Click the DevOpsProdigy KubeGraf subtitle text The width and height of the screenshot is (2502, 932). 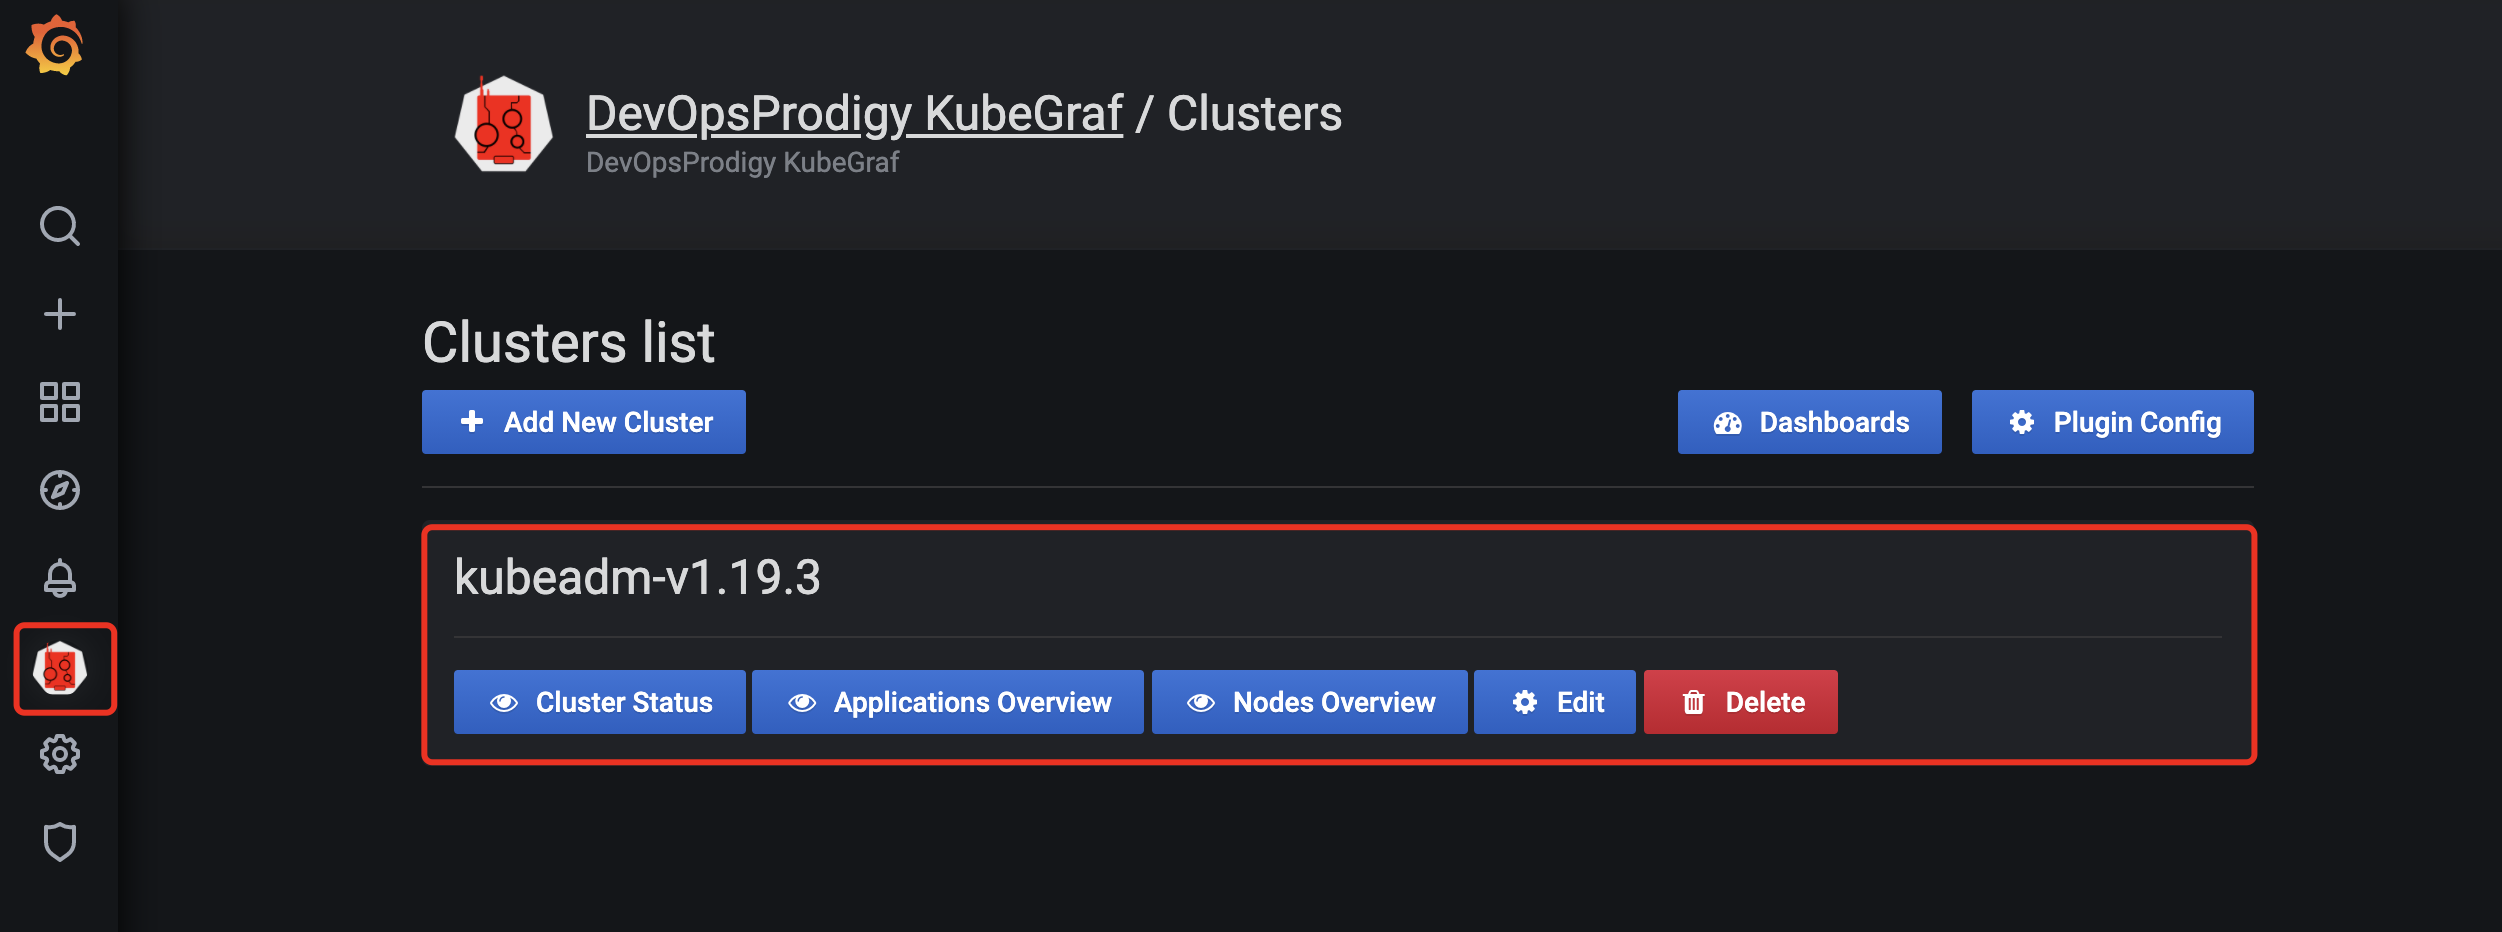pyautogui.click(x=742, y=162)
